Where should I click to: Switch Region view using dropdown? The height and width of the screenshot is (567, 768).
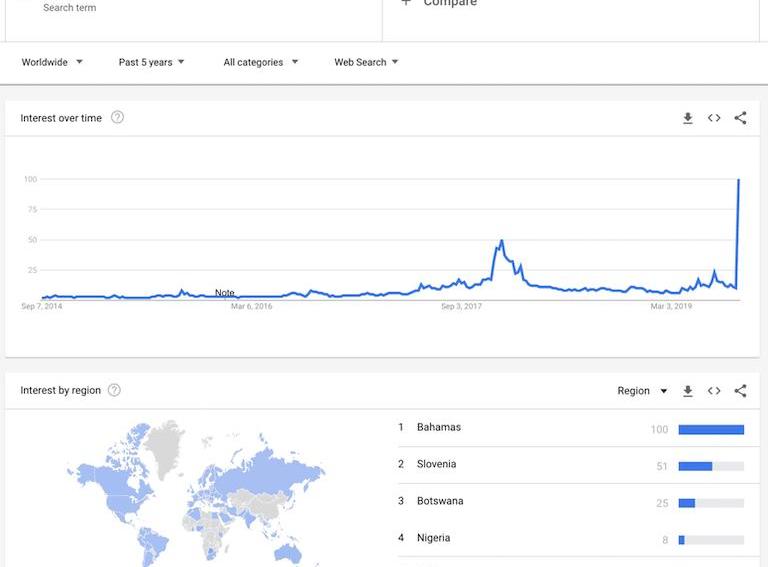pyautogui.click(x=642, y=391)
